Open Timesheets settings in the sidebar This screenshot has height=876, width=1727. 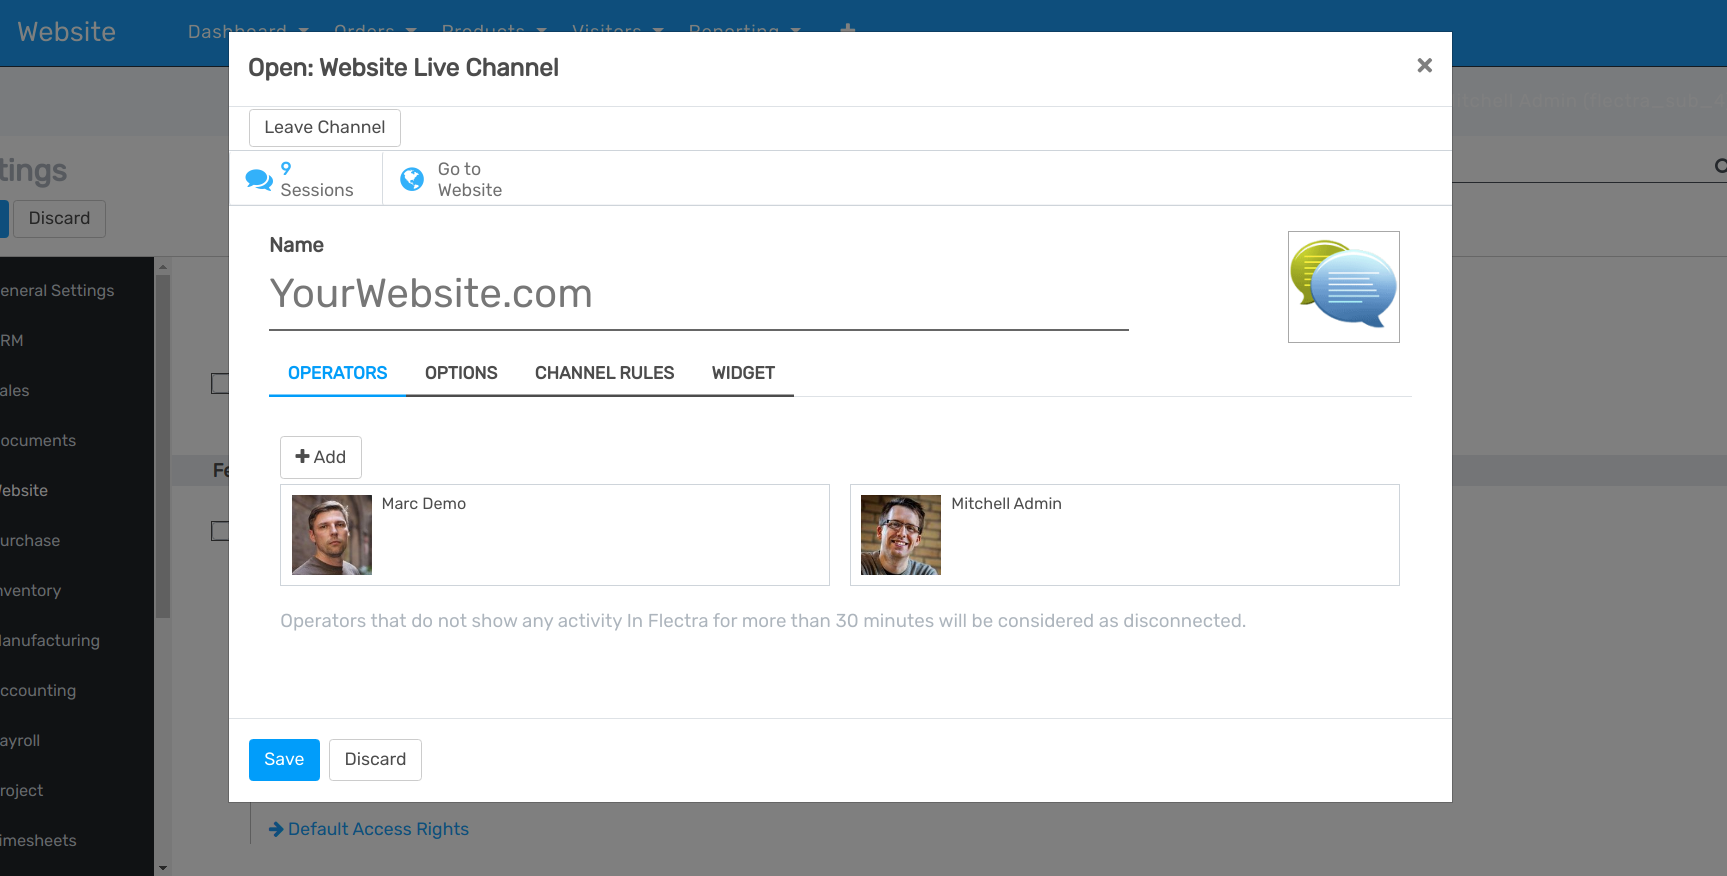pos(38,841)
